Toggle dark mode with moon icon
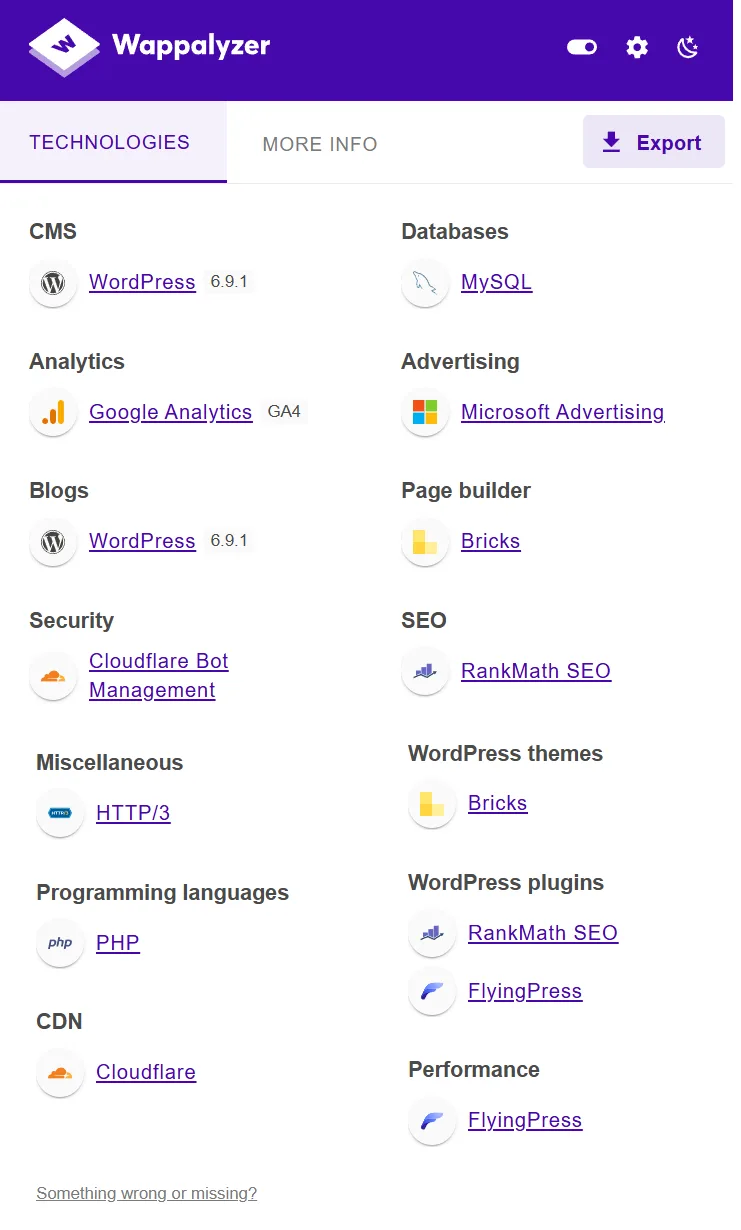Image resolution: width=741 pixels, height=1230 pixels. pyautogui.click(x=688, y=47)
